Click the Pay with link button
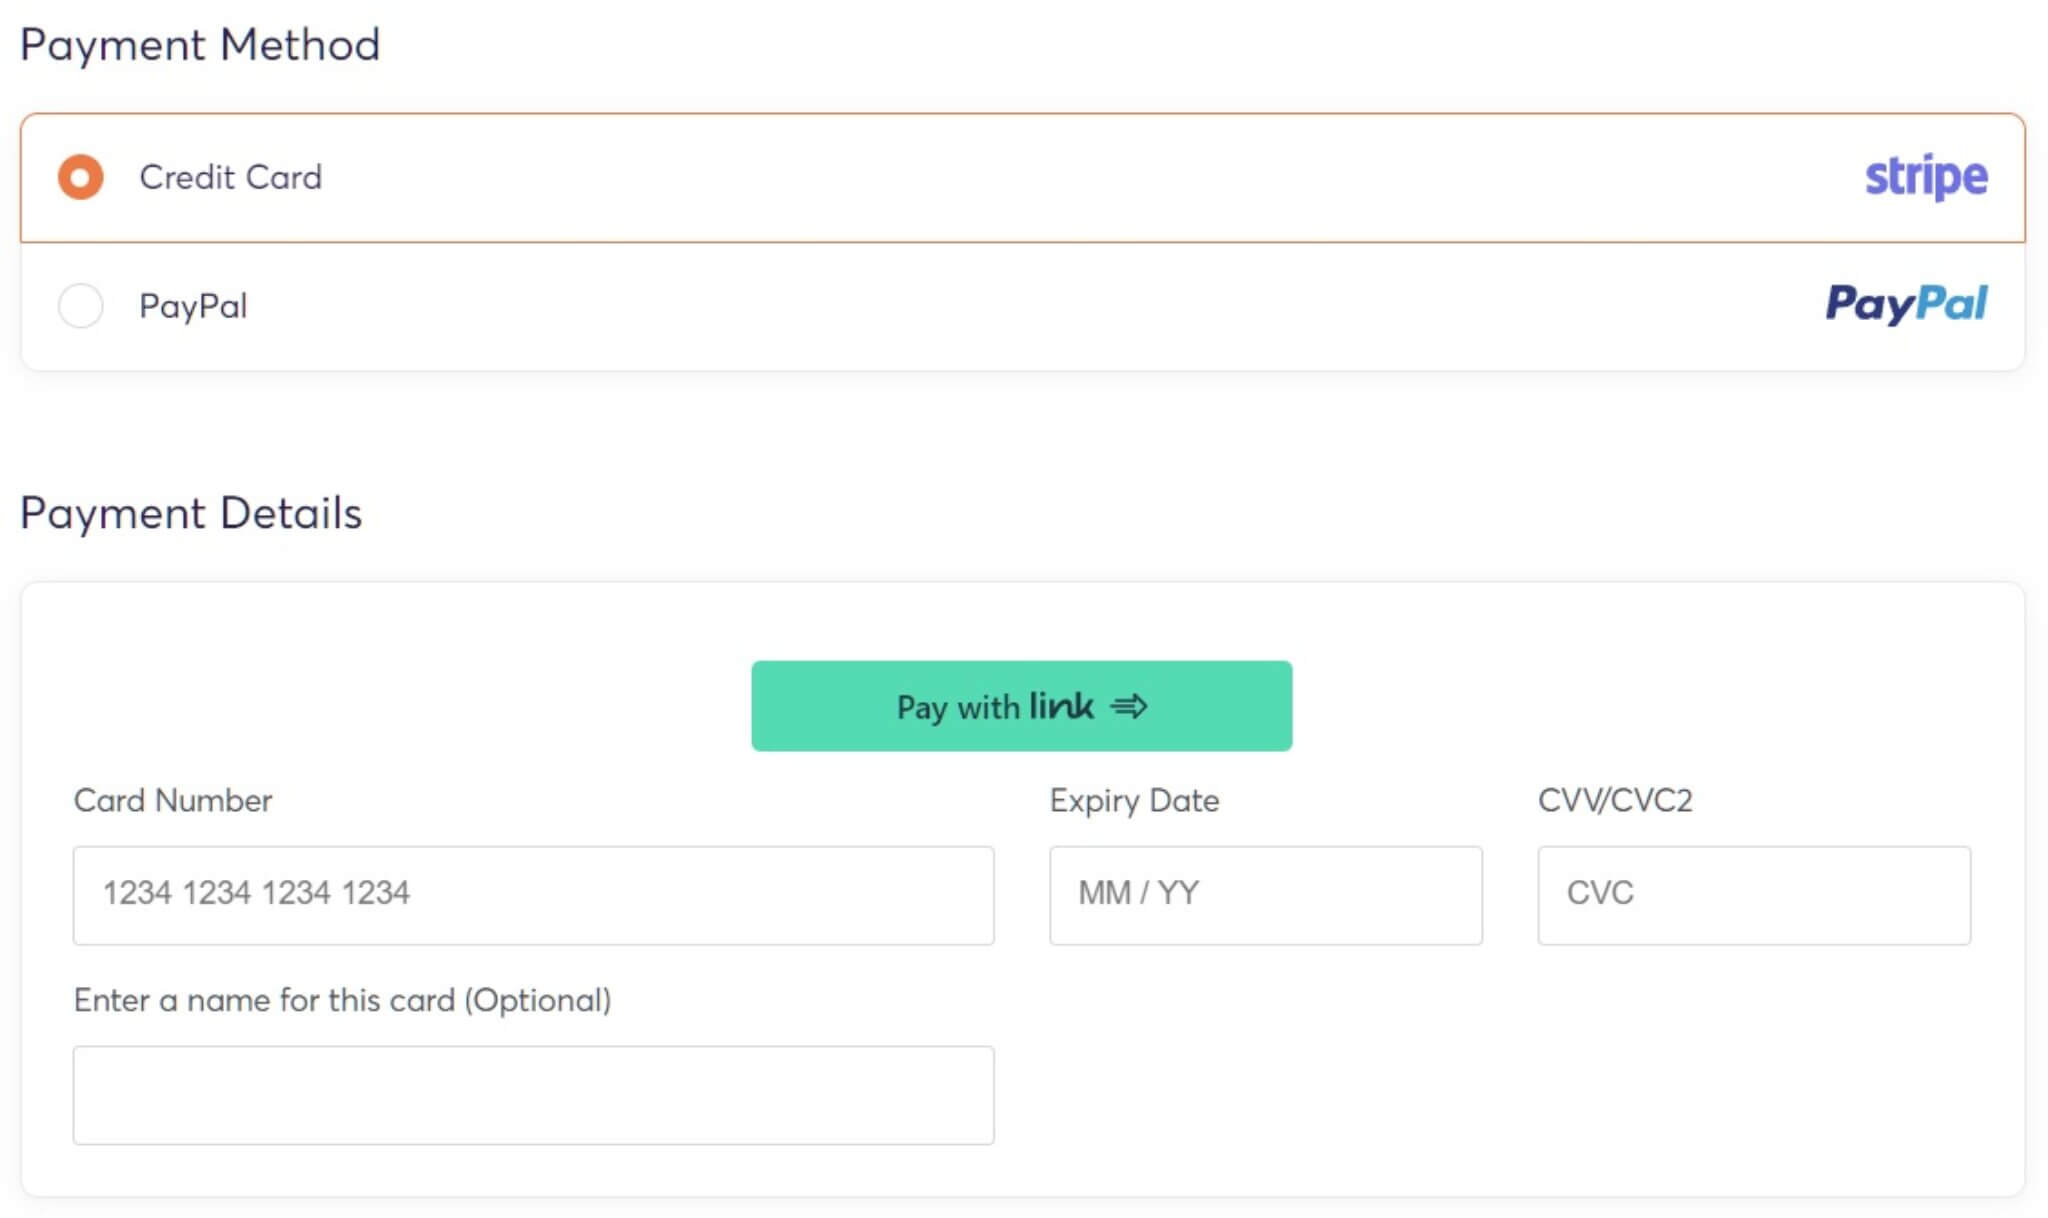2048x1218 pixels. pyautogui.click(x=1021, y=706)
